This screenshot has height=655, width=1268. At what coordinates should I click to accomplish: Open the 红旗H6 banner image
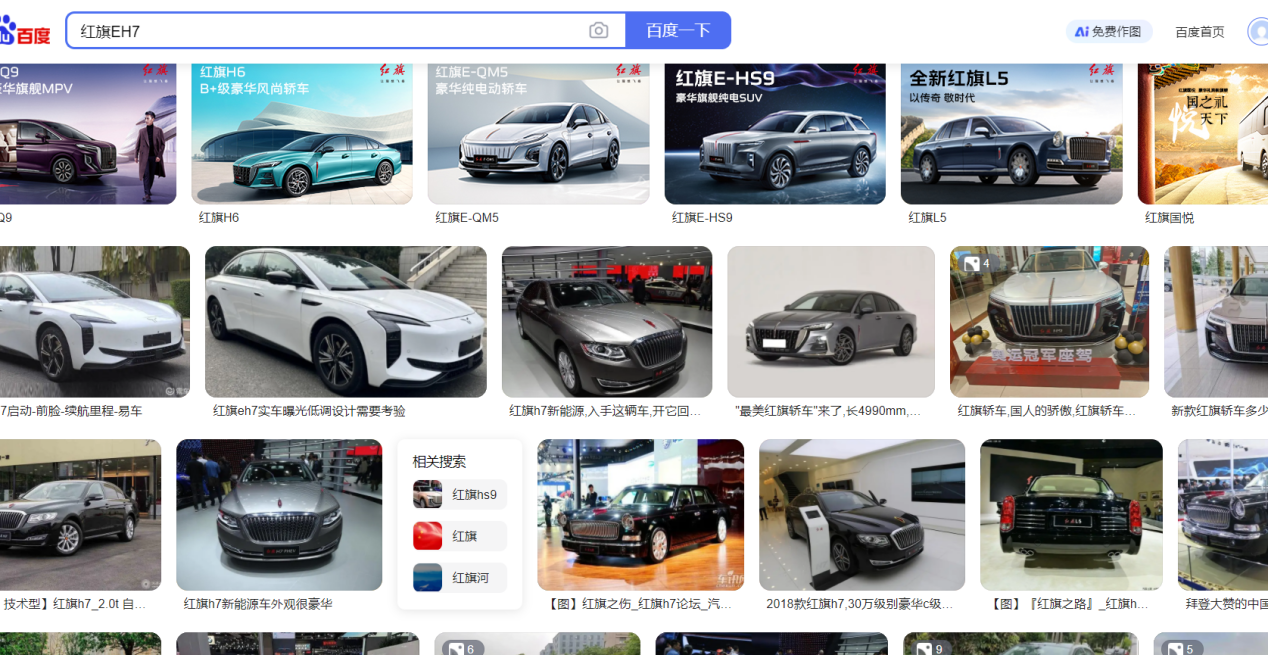pyautogui.click(x=301, y=132)
